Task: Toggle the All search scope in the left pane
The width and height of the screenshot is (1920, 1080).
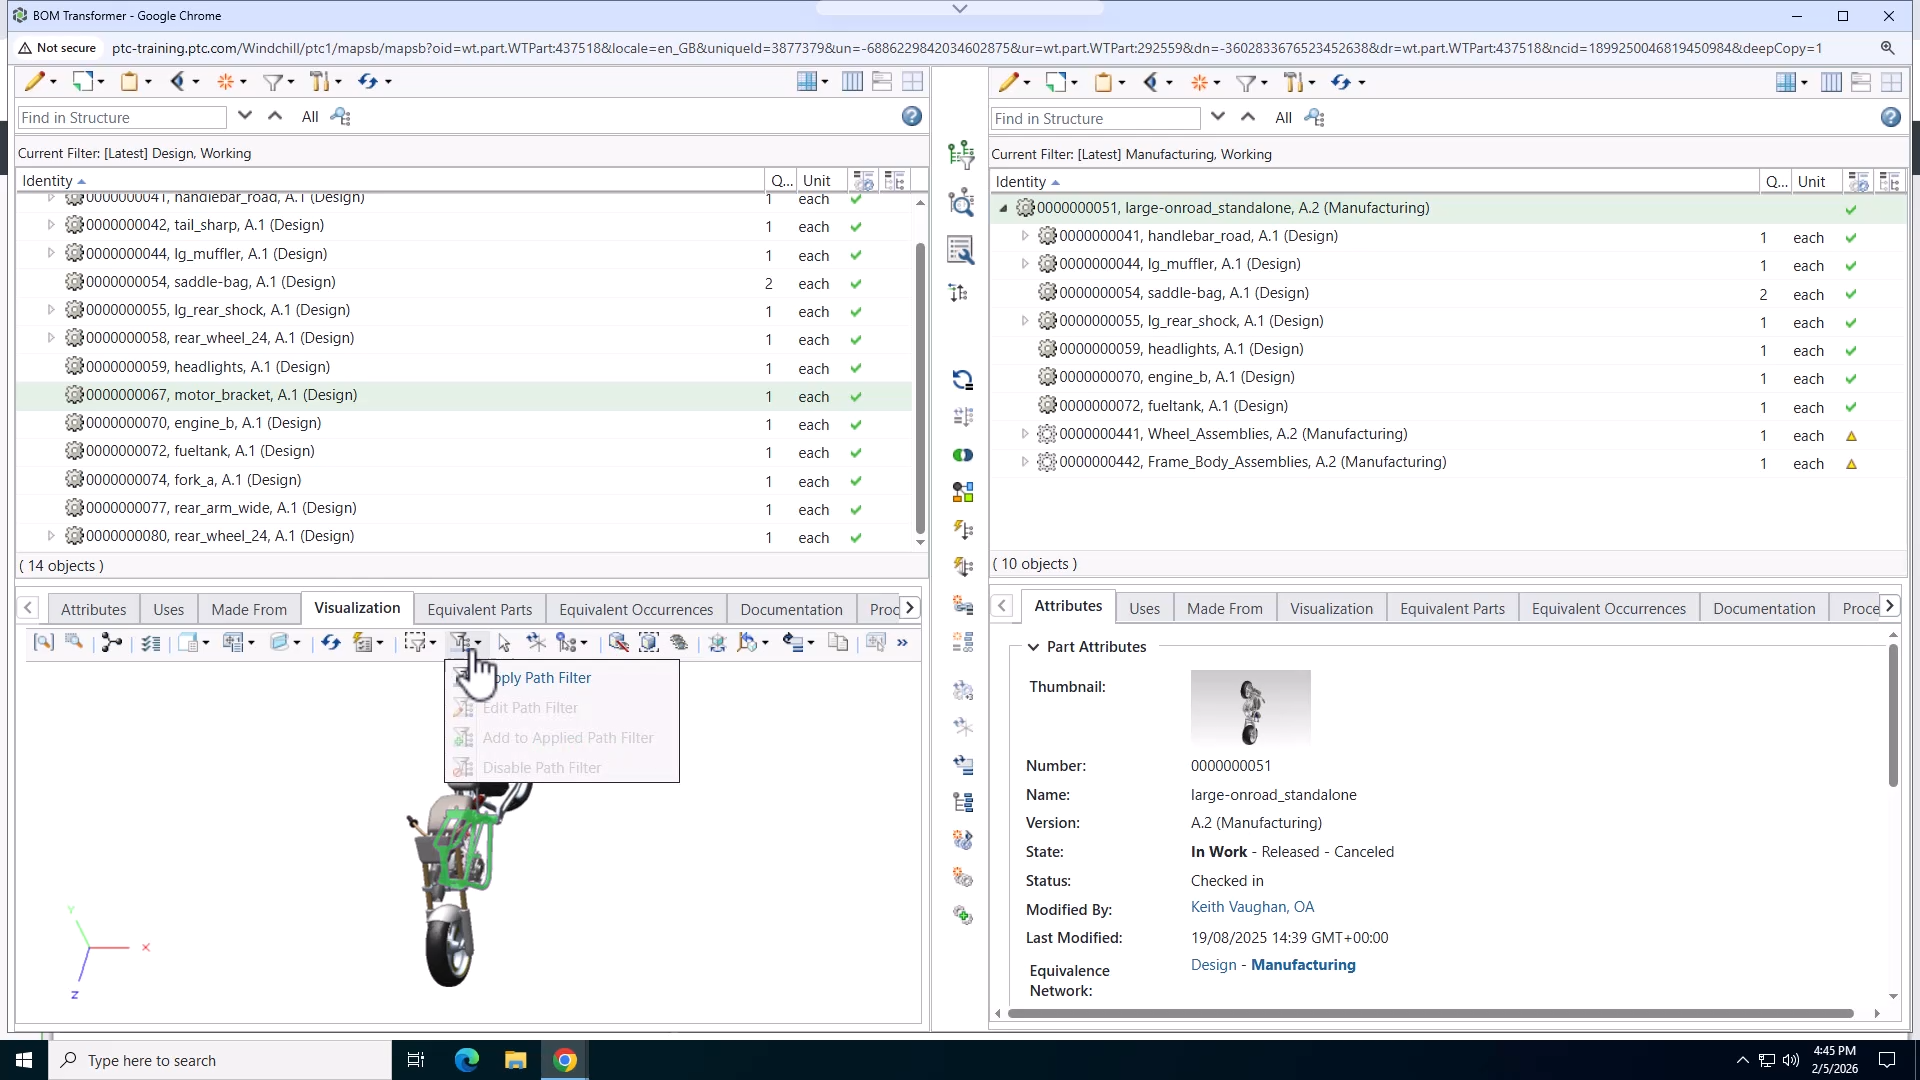Action: click(x=310, y=117)
